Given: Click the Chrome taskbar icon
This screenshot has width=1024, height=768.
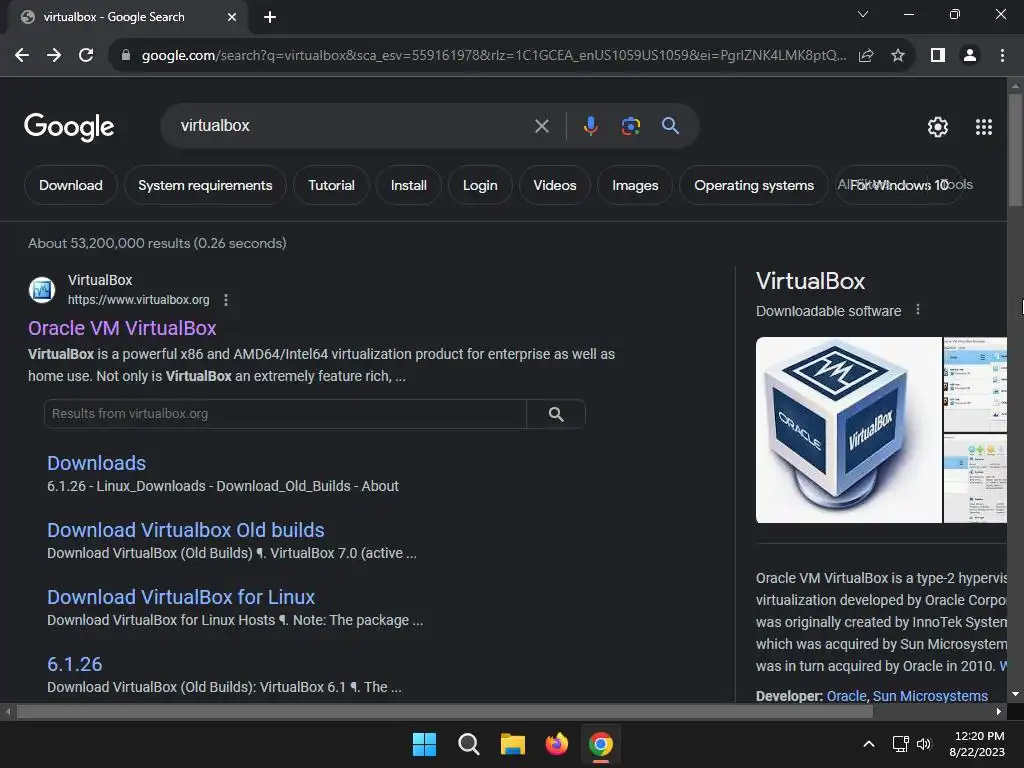Looking at the screenshot, I should click(x=601, y=744).
